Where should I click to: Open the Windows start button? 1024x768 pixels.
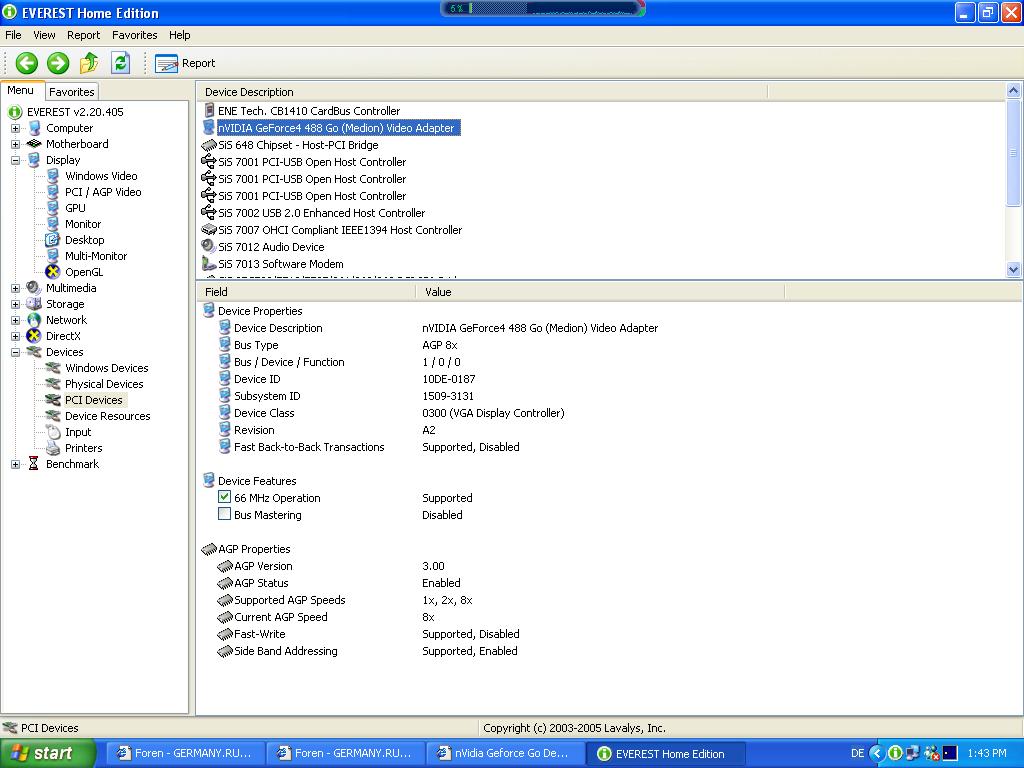[x=48, y=754]
